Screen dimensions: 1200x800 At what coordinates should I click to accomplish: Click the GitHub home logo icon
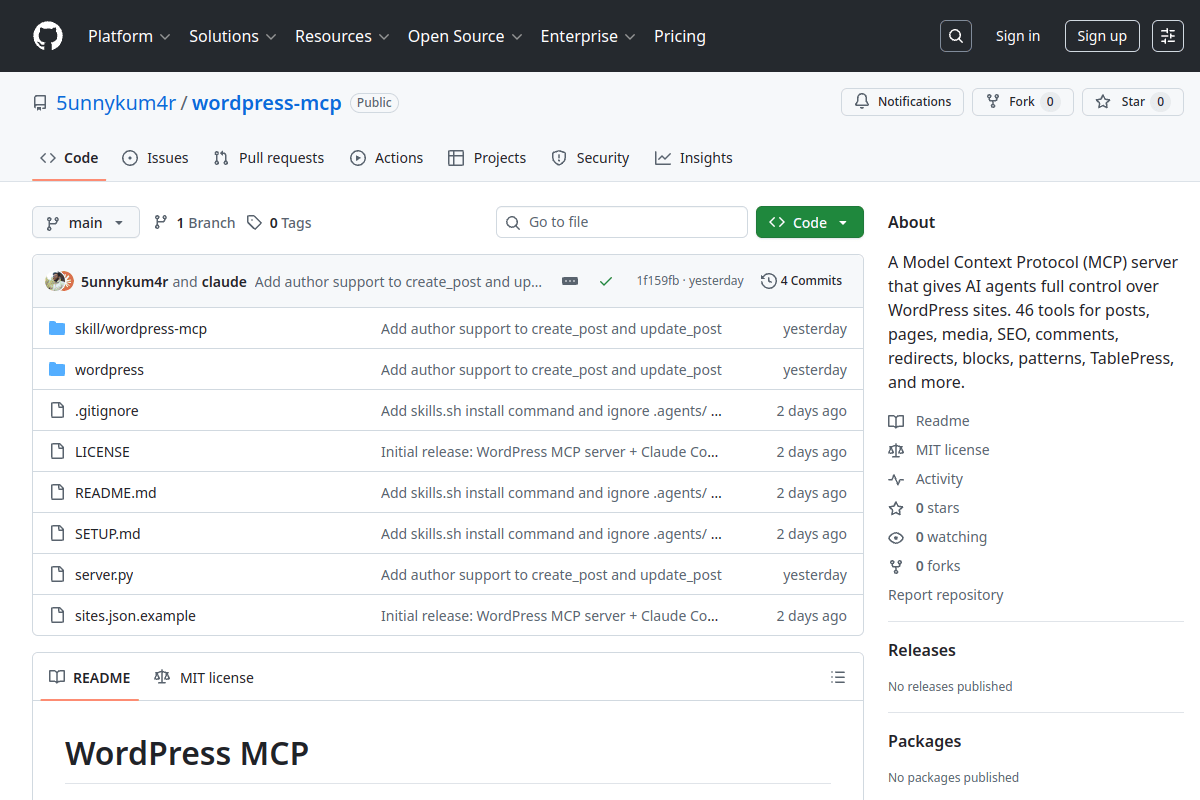47,36
